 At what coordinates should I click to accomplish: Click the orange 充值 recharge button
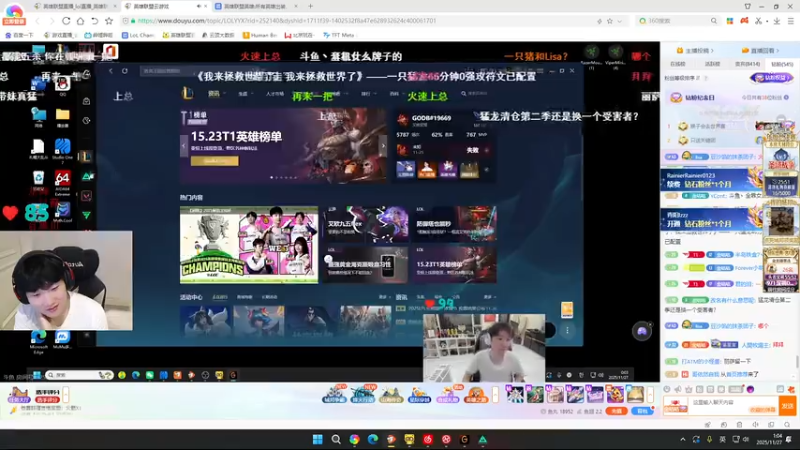pos(616,411)
